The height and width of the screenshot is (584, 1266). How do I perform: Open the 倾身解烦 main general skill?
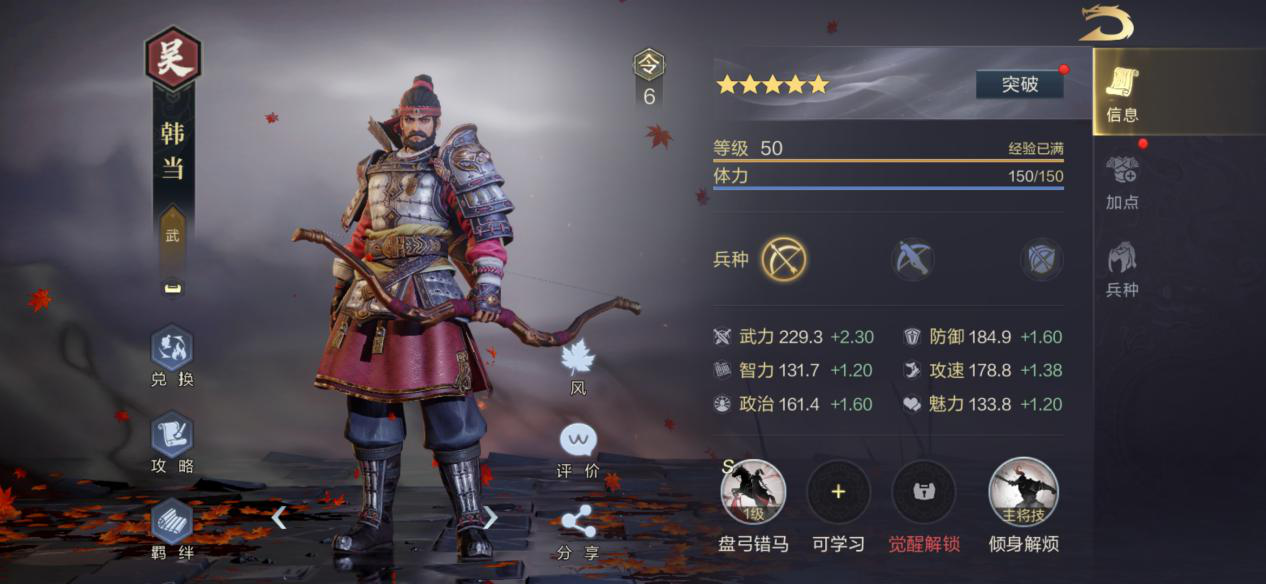[x=1023, y=492]
